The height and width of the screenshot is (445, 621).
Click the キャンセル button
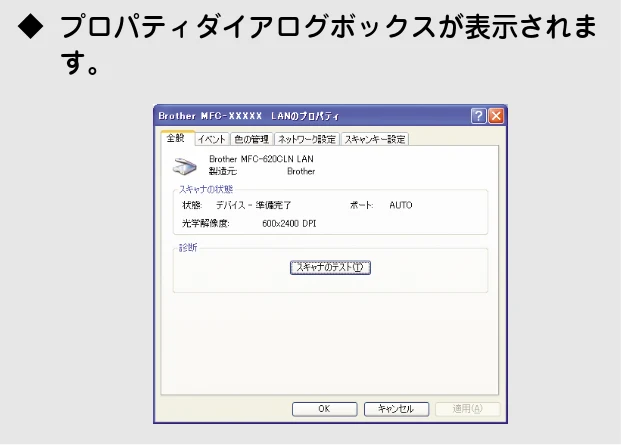(x=396, y=409)
